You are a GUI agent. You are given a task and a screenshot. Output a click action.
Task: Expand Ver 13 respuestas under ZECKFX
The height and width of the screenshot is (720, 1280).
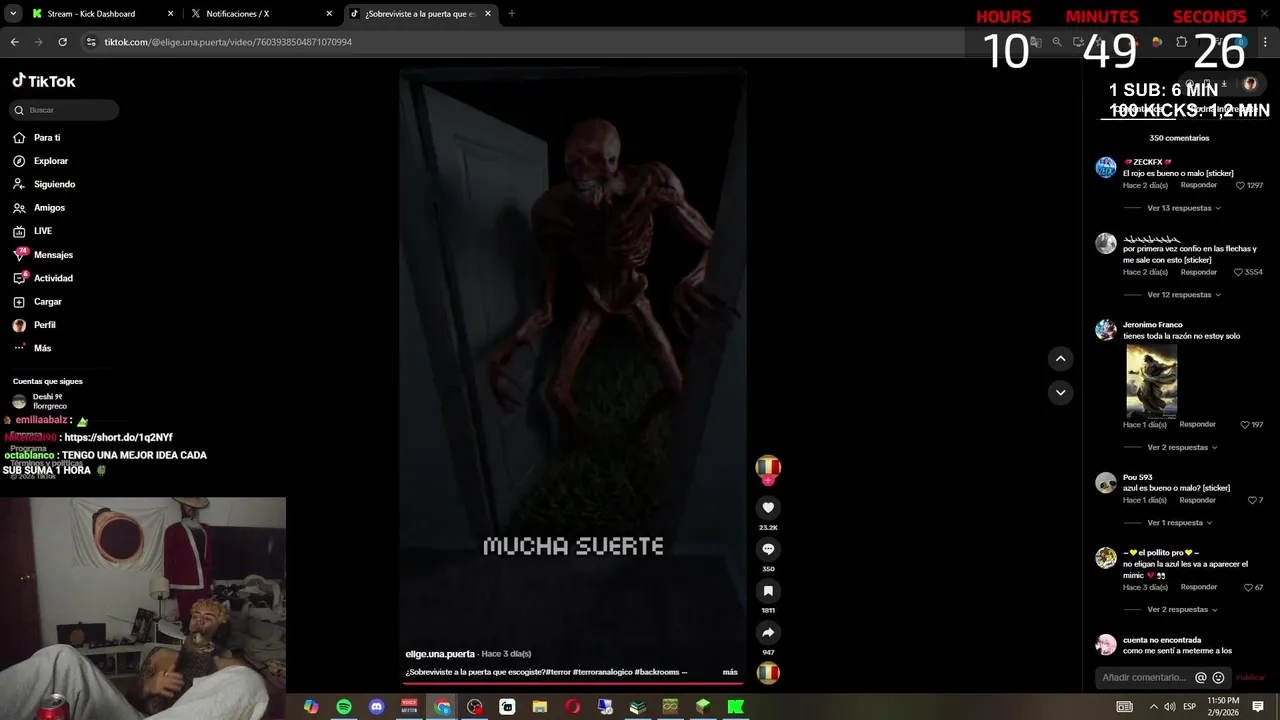[1184, 208]
